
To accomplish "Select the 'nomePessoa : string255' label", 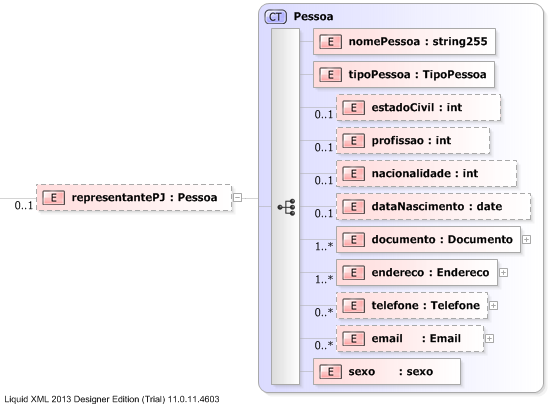I will (418, 42).
